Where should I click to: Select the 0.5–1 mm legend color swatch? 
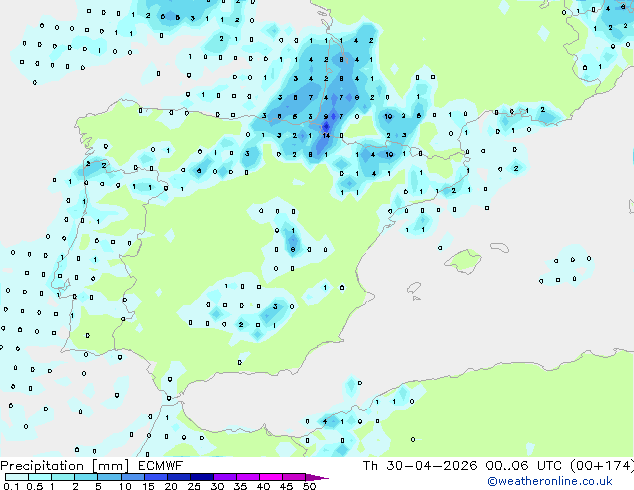pyautogui.click(x=40, y=477)
